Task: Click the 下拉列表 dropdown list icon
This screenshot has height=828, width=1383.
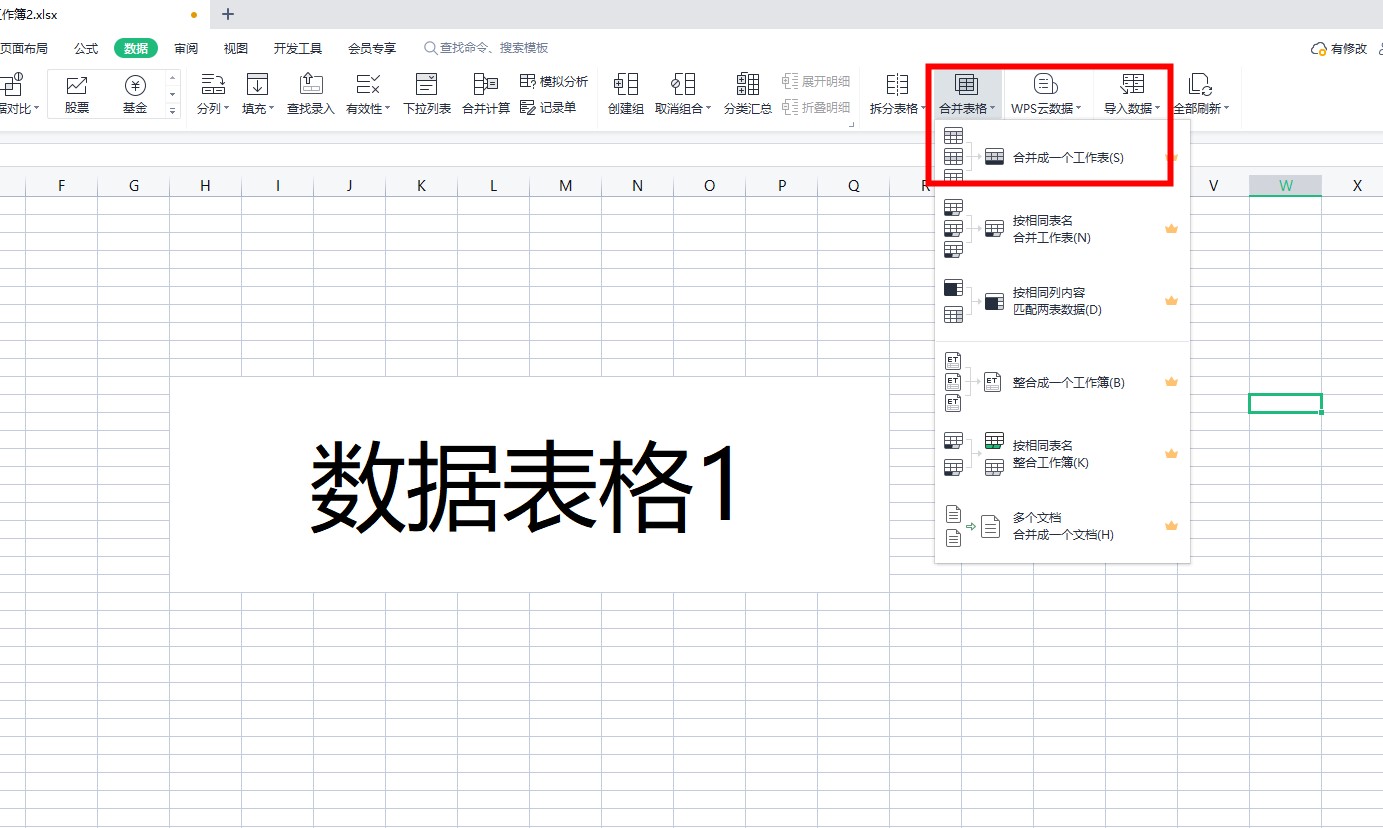Action: 427,94
